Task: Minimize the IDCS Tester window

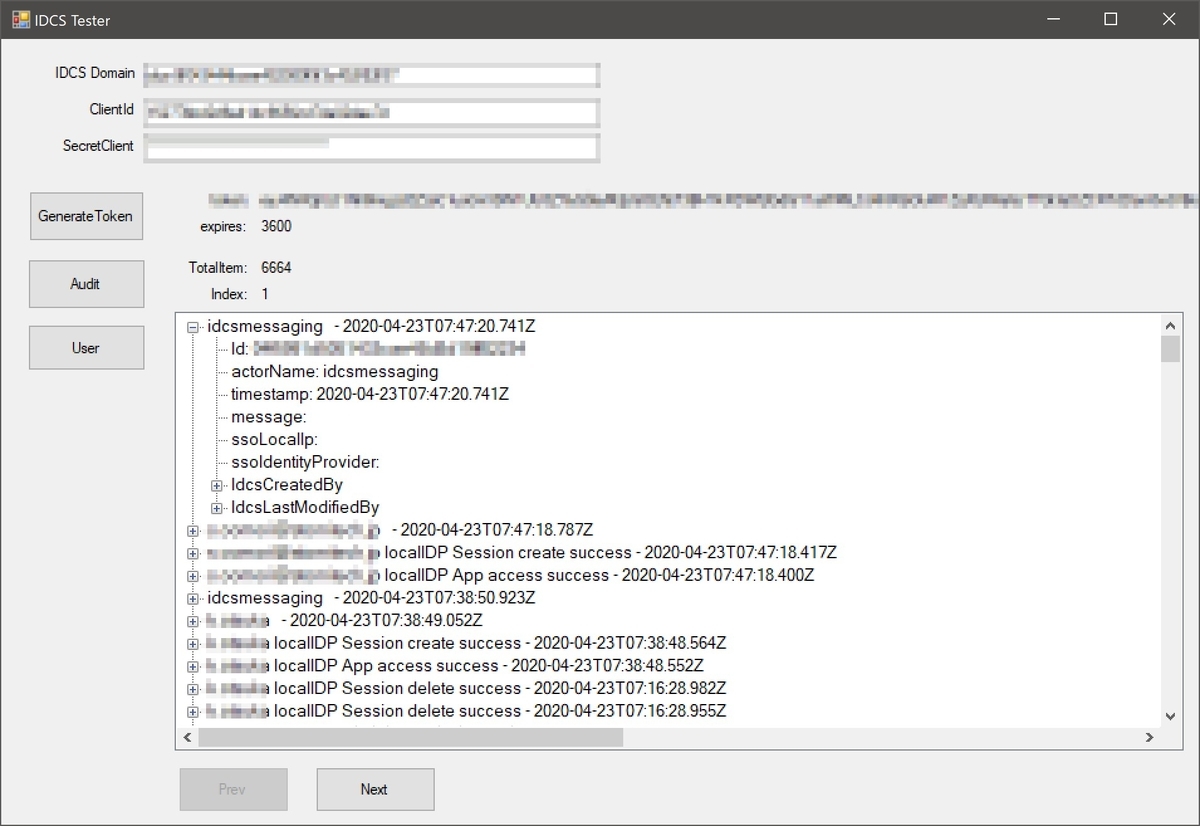Action: pos(1053,19)
